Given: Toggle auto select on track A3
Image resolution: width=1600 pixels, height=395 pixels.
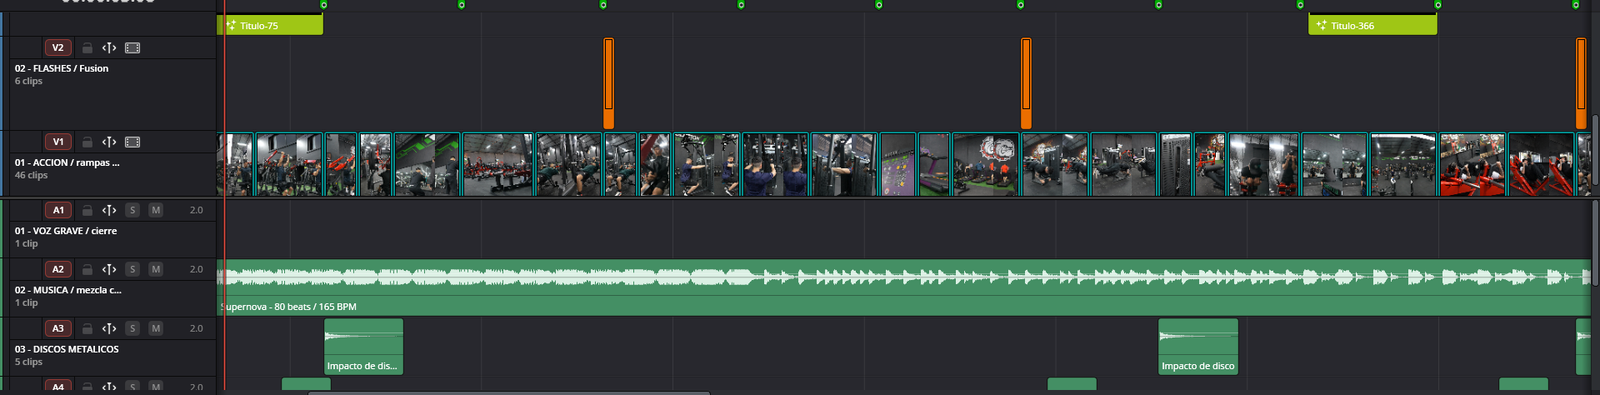Looking at the screenshot, I should click(x=109, y=328).
